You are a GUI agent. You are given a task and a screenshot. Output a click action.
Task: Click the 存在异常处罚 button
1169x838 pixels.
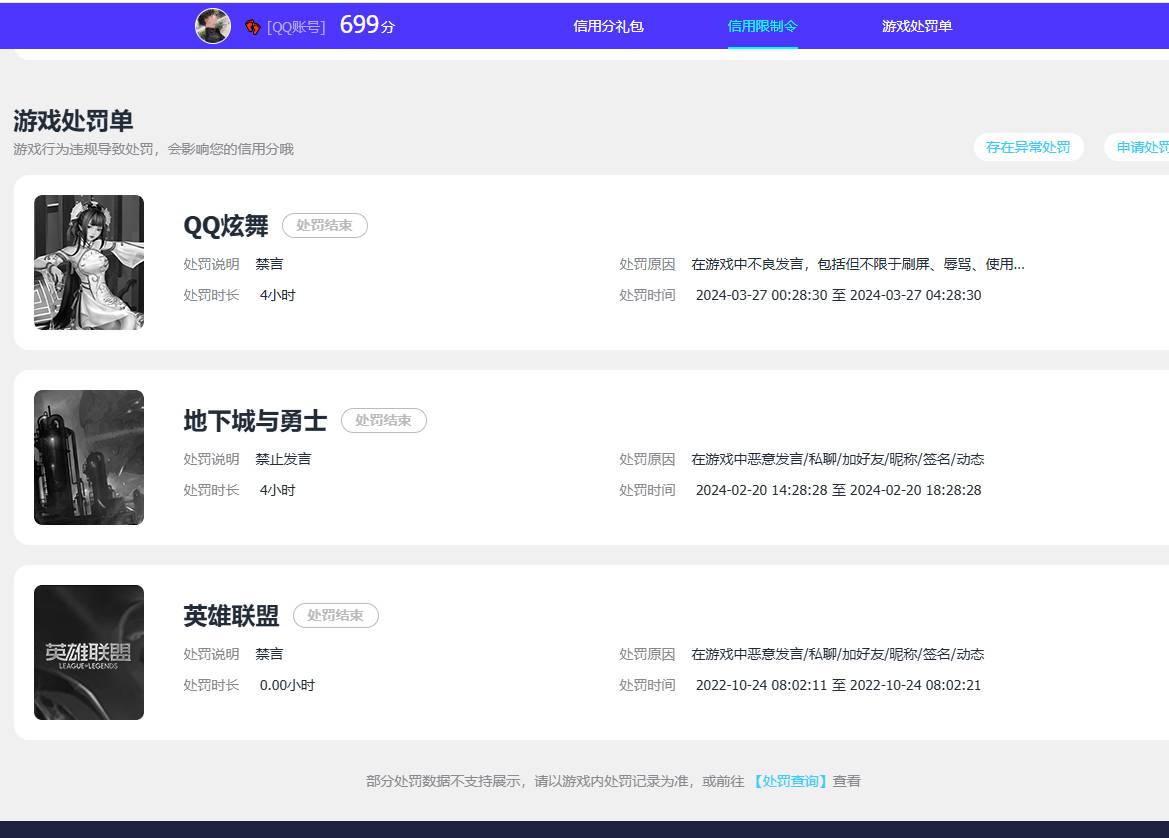(x=1029, y=146)
